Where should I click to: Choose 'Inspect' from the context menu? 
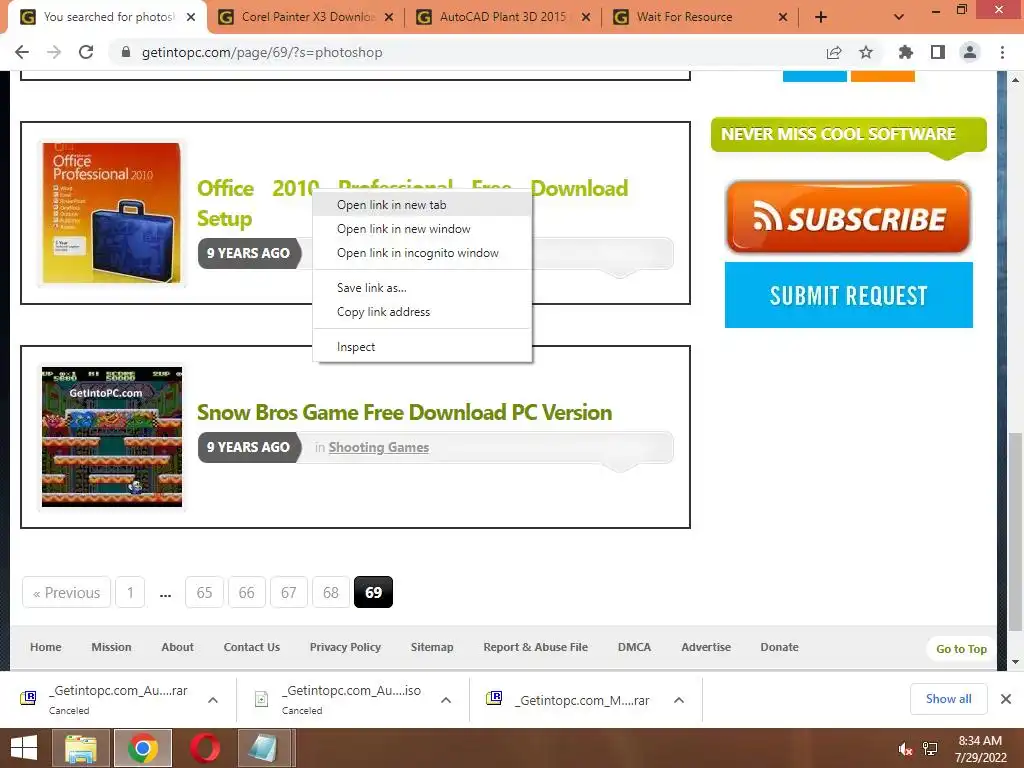pyautogui.click(x=422, y=347)
